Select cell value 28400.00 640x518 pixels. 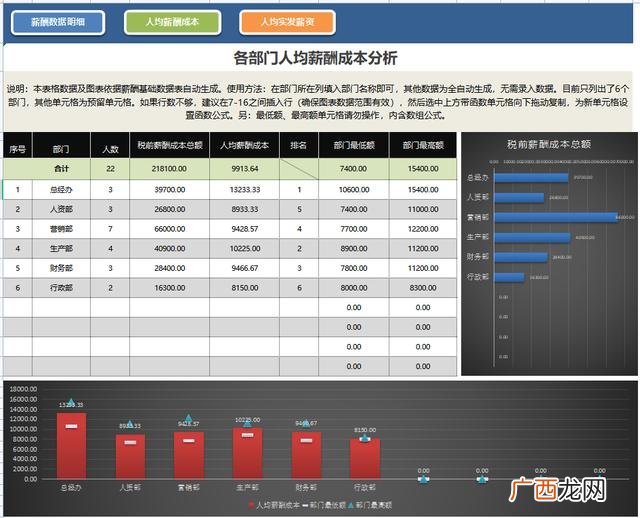[170, 268]
